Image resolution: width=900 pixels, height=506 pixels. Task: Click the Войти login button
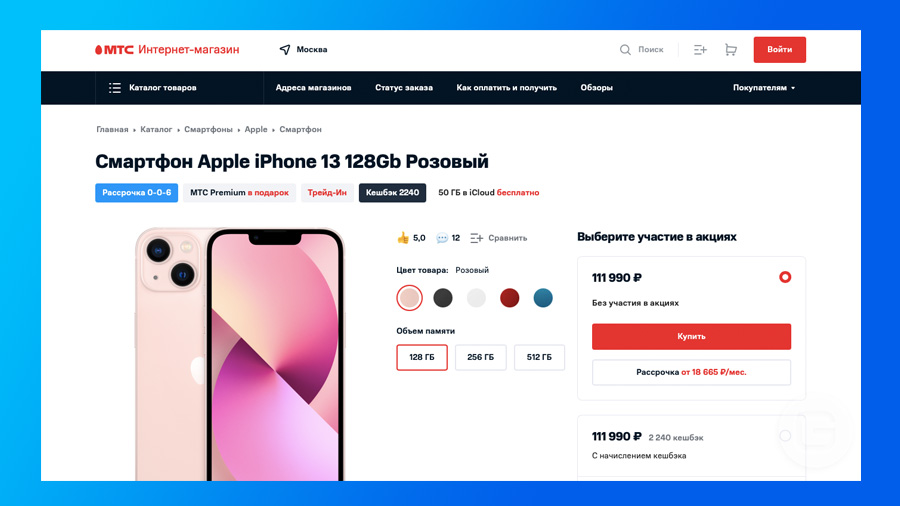[x=779, y=50]
